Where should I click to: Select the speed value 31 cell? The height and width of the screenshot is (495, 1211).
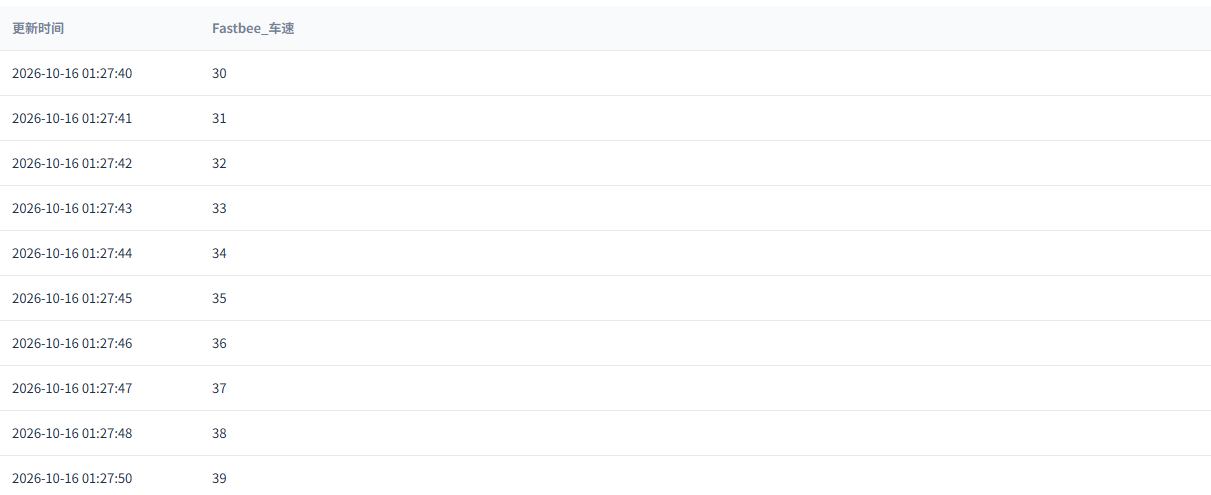(219, 118)
